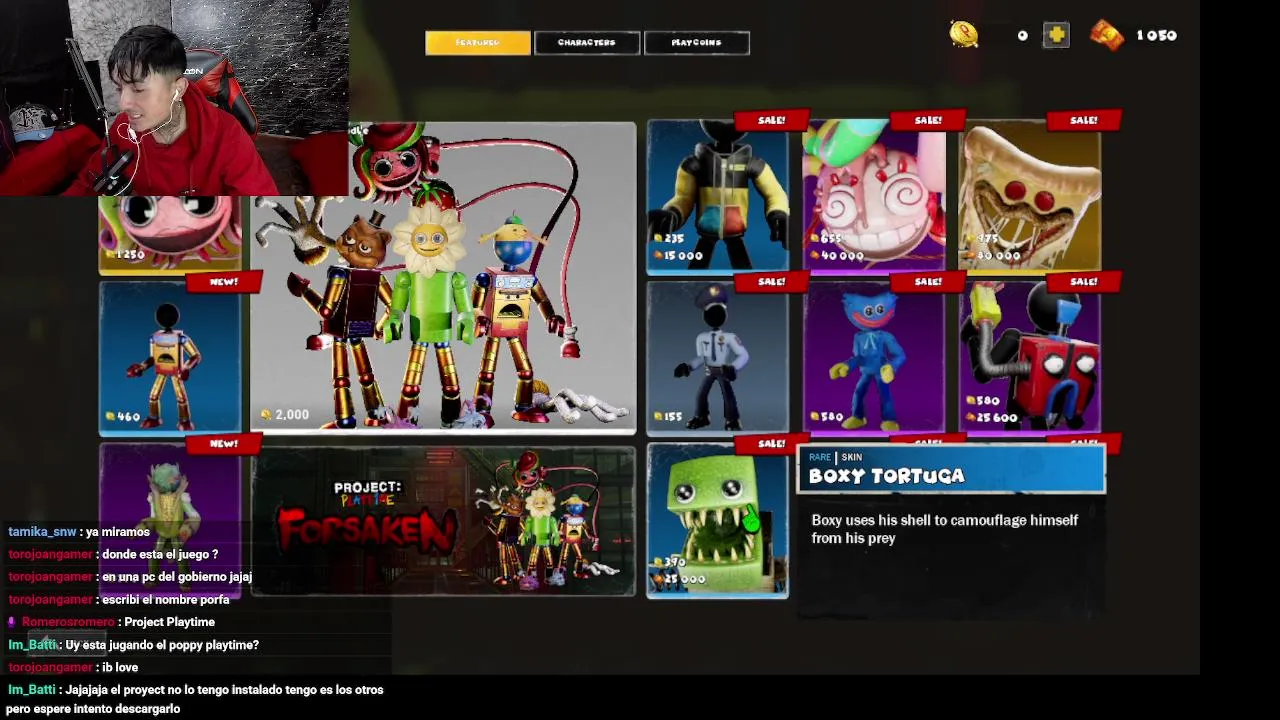The width and height of the screenshot is (1280, 720).
Task: Click chat message 'Project Playtime'
Action: 170,622
